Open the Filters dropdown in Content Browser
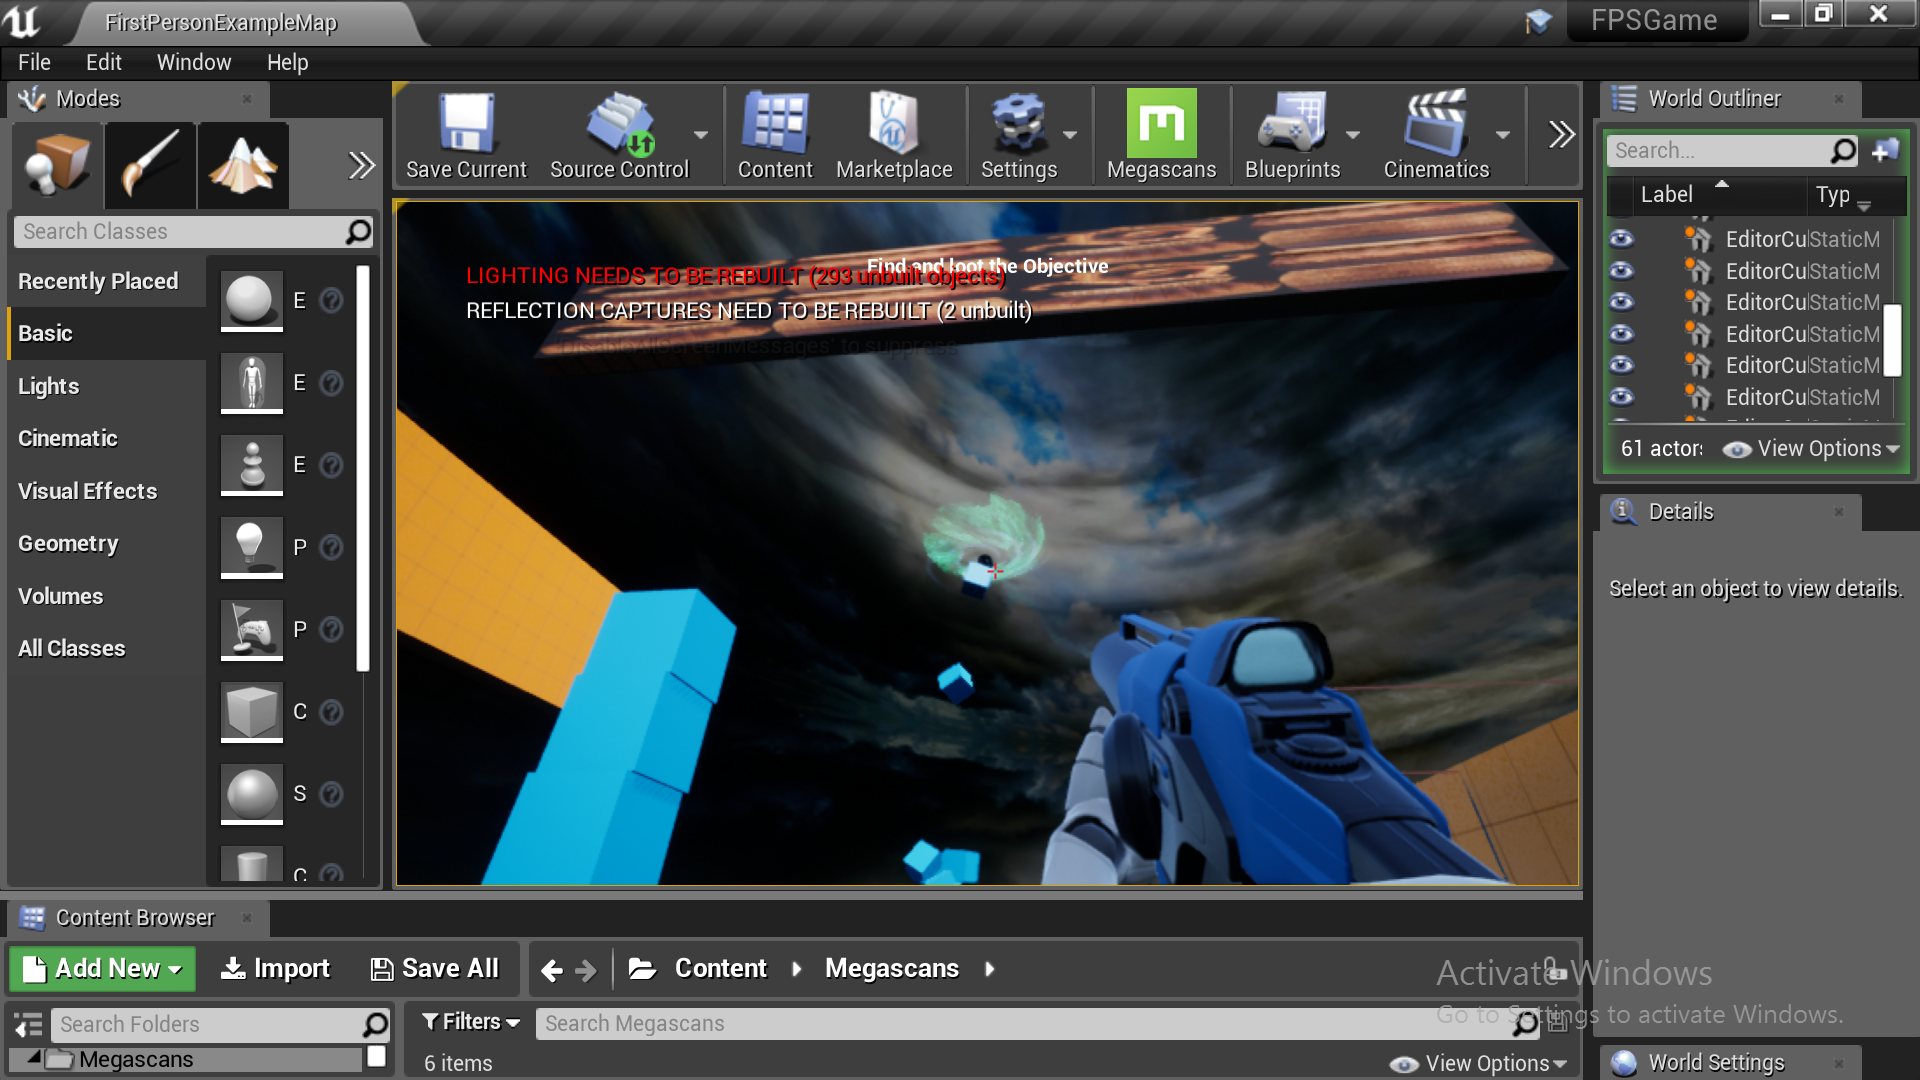The image size is (1920, 1080). point(471,1022)
